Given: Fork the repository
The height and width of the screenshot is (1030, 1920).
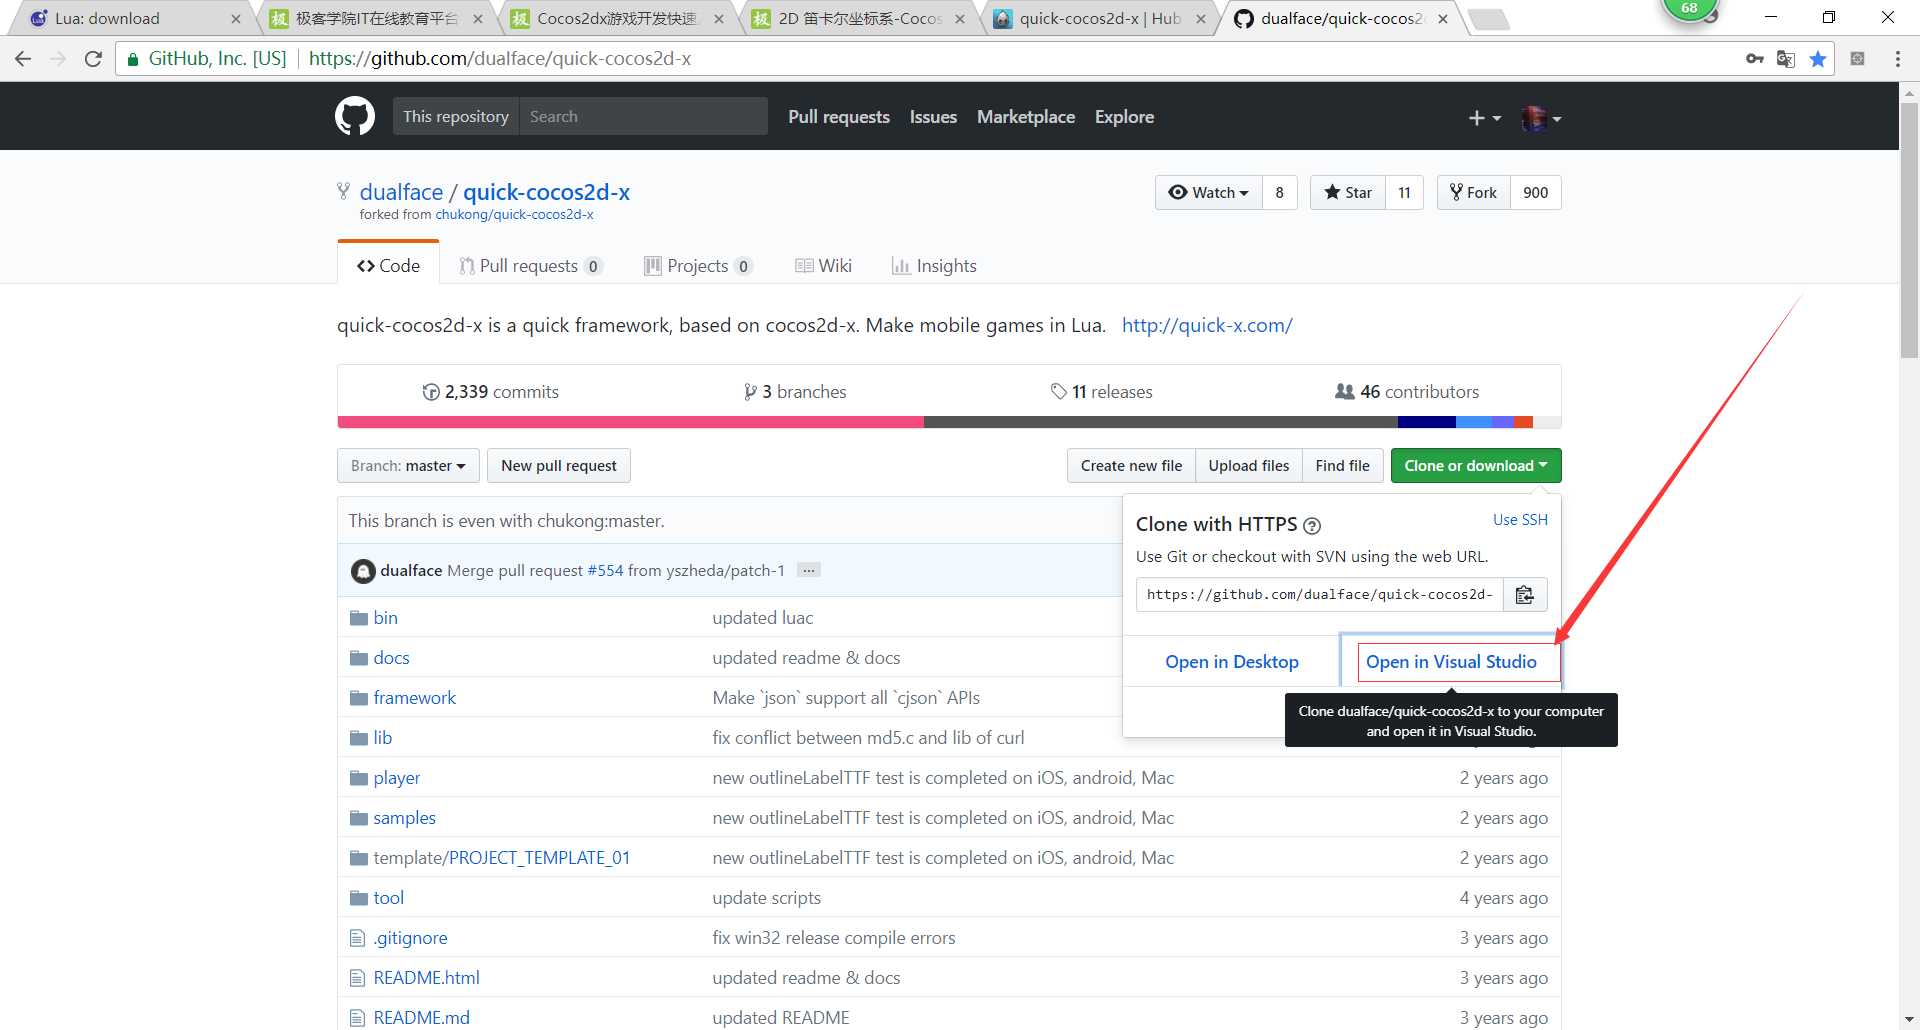Looking at the screenshot, I should coord(1474,193).
